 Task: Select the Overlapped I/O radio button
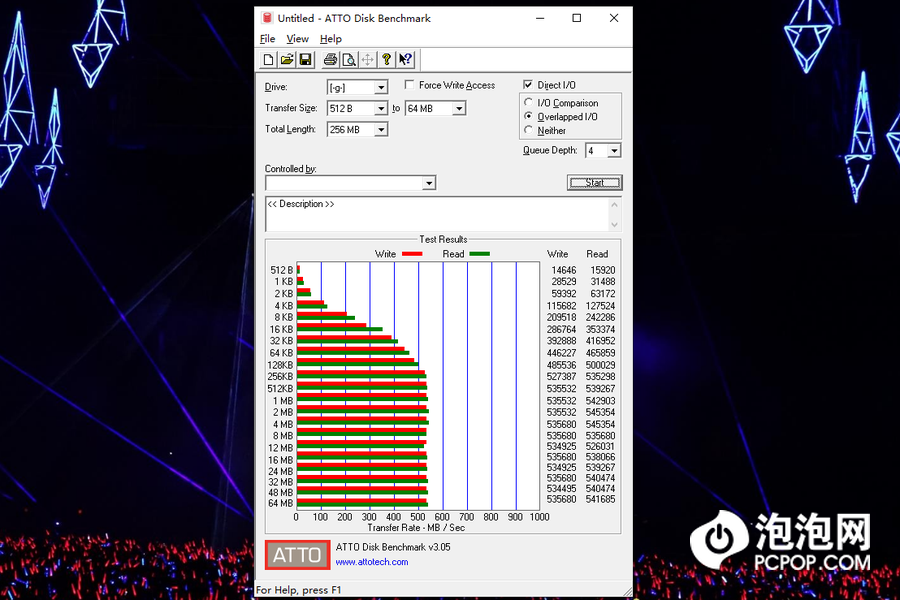pyautogui.click(x=528, y=116)
